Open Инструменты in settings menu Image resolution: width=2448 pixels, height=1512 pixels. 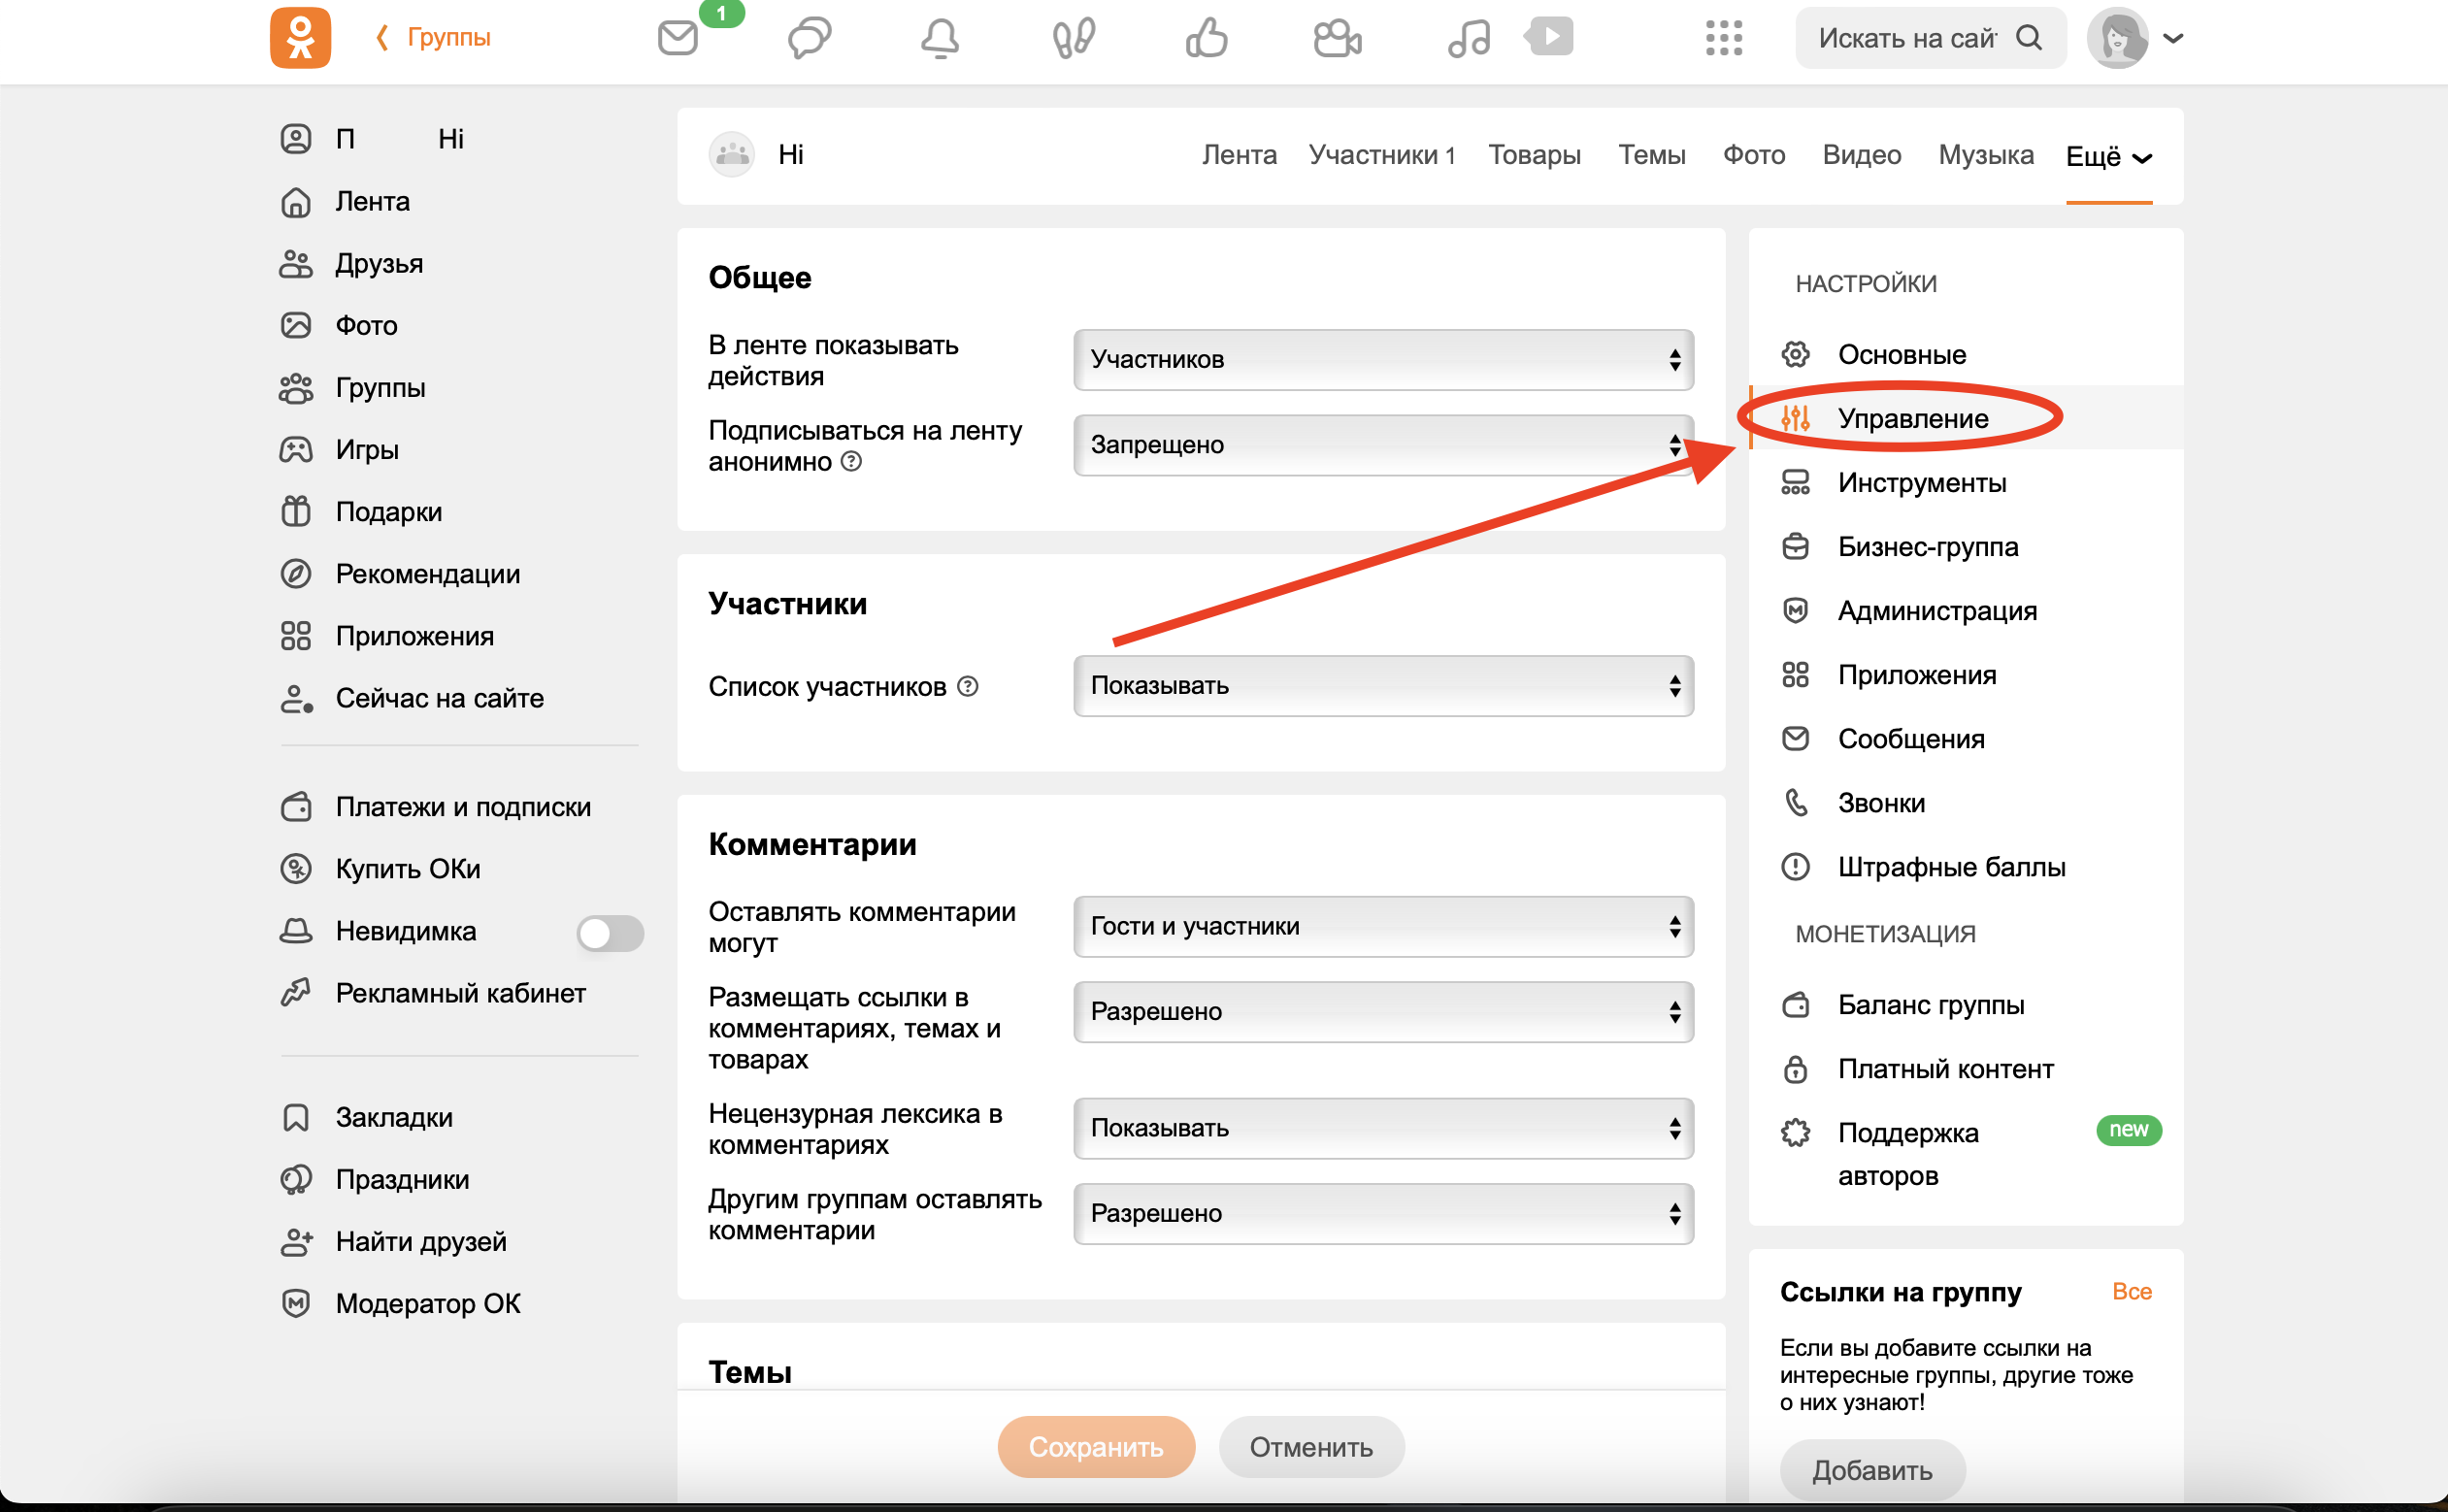click(x=1921, y=483)
